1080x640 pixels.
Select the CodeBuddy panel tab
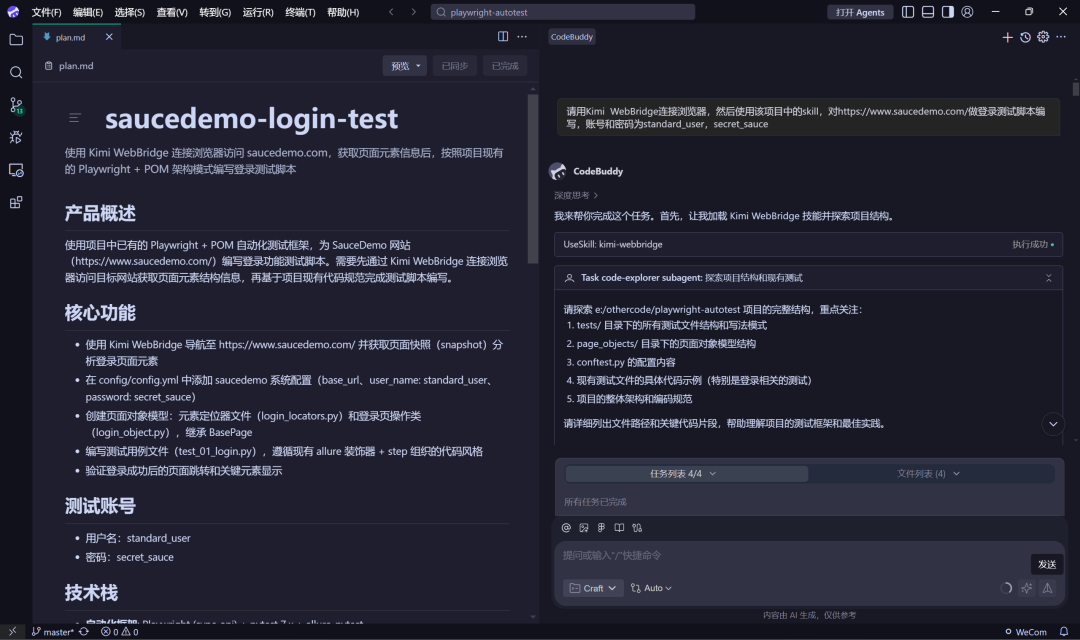[572, 37]
